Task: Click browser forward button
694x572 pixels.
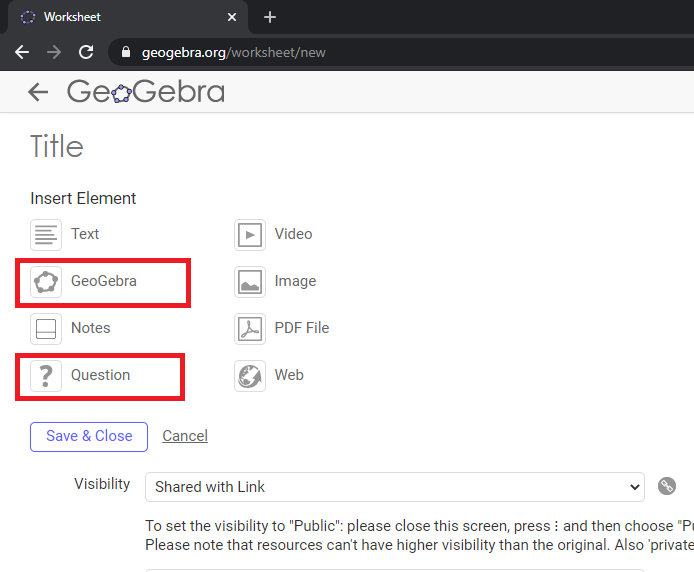Action: point(54,52)
